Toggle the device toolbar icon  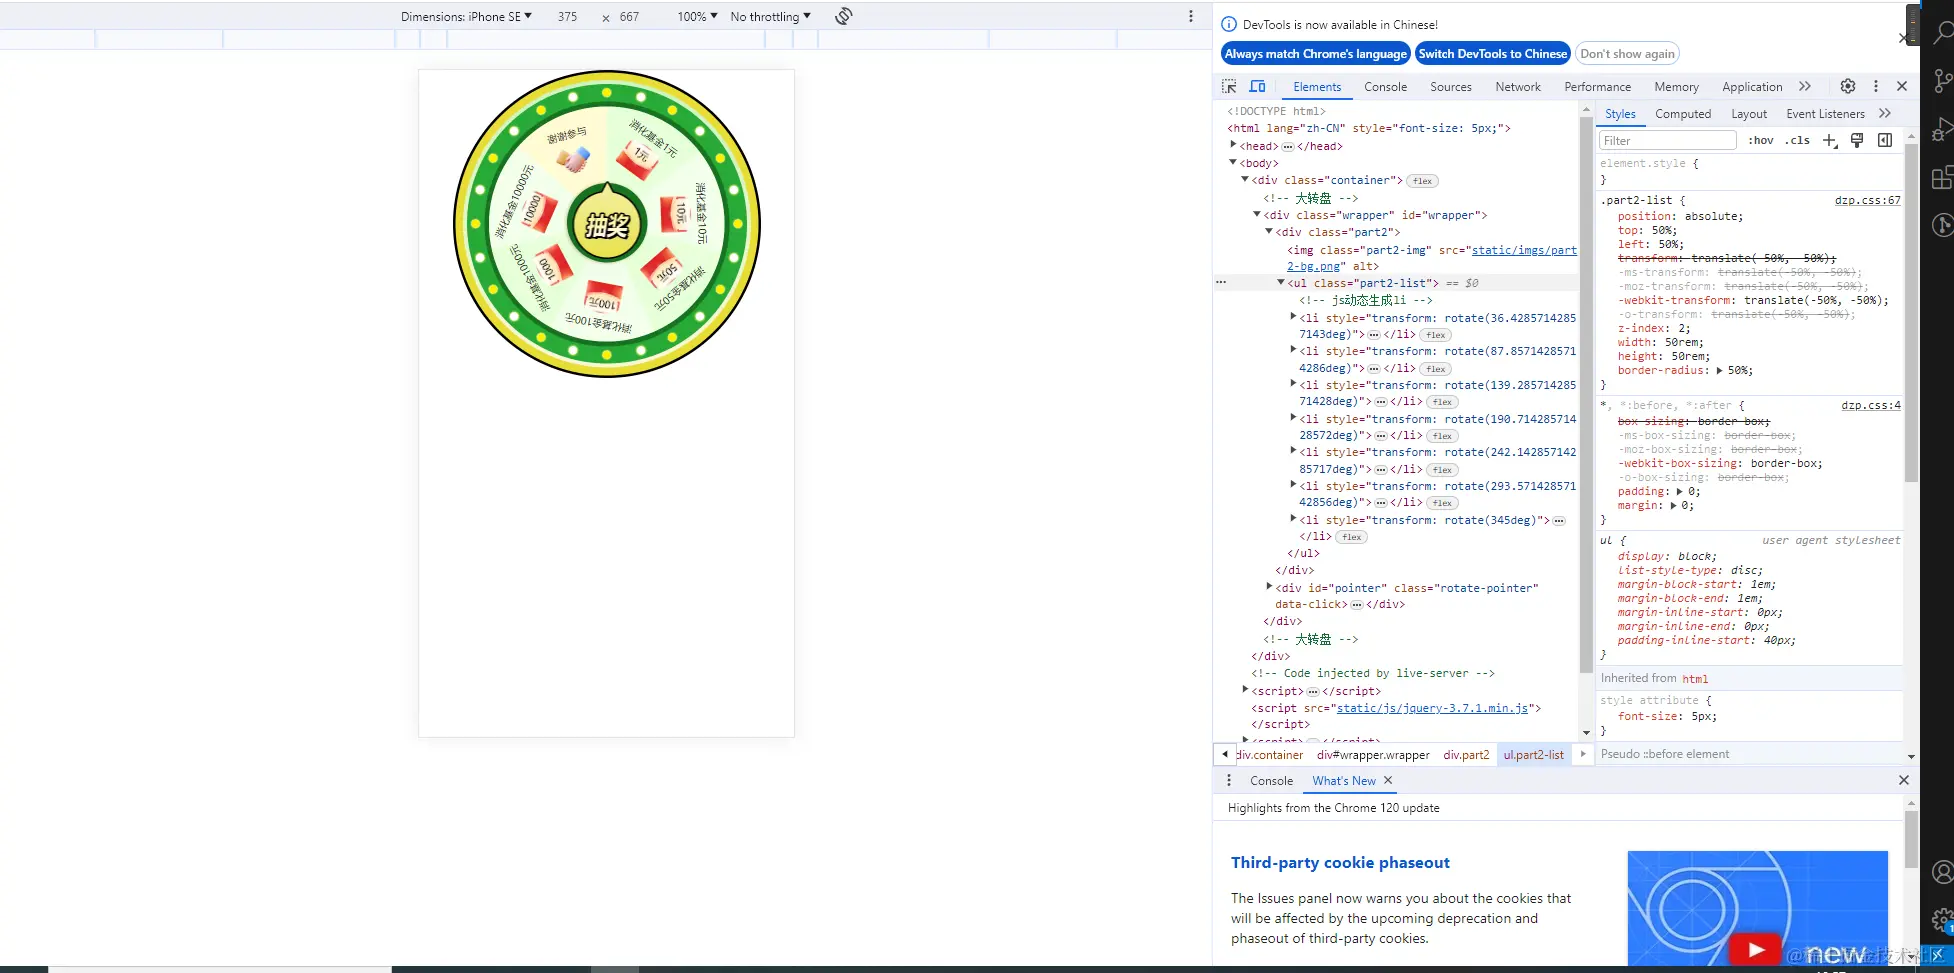click(1257, 86)
